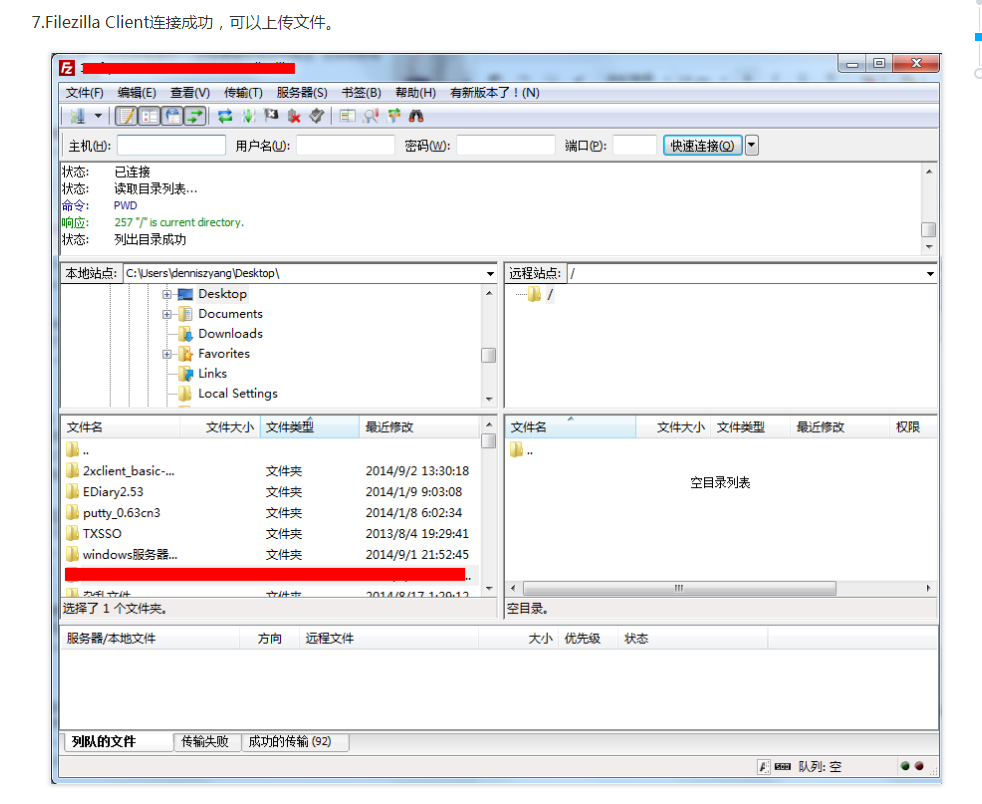
Task: Open the Site Manager icon
Action: pyautogui.click(x=78, y=116)
